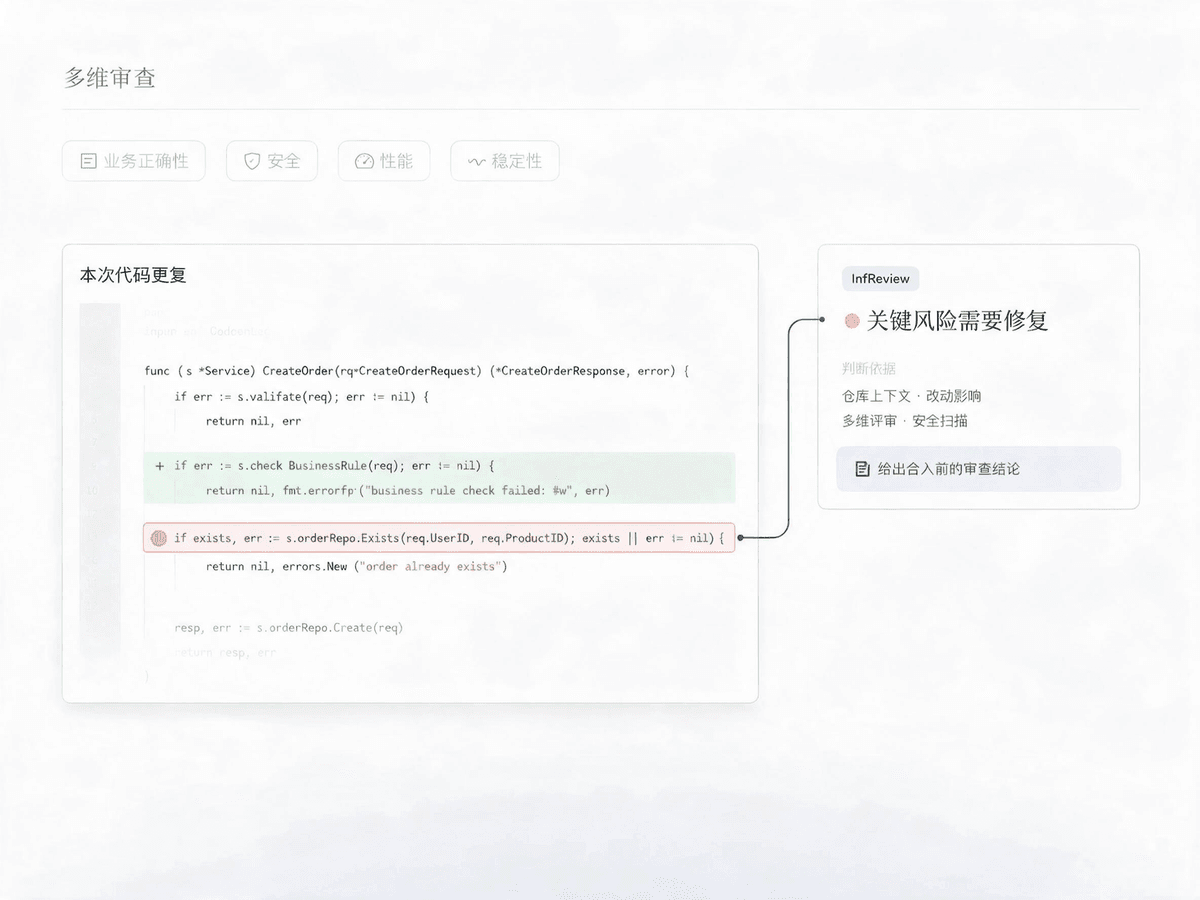The height and width of the screenshot is (900, 1200).
Task: Select the highlighted s.orderRepo.Exists code line
Action: (439, 538)
